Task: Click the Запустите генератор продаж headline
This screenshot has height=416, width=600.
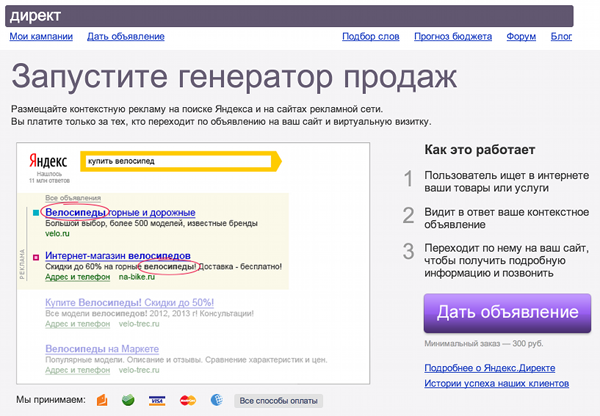Action: (x=234, y=77)
